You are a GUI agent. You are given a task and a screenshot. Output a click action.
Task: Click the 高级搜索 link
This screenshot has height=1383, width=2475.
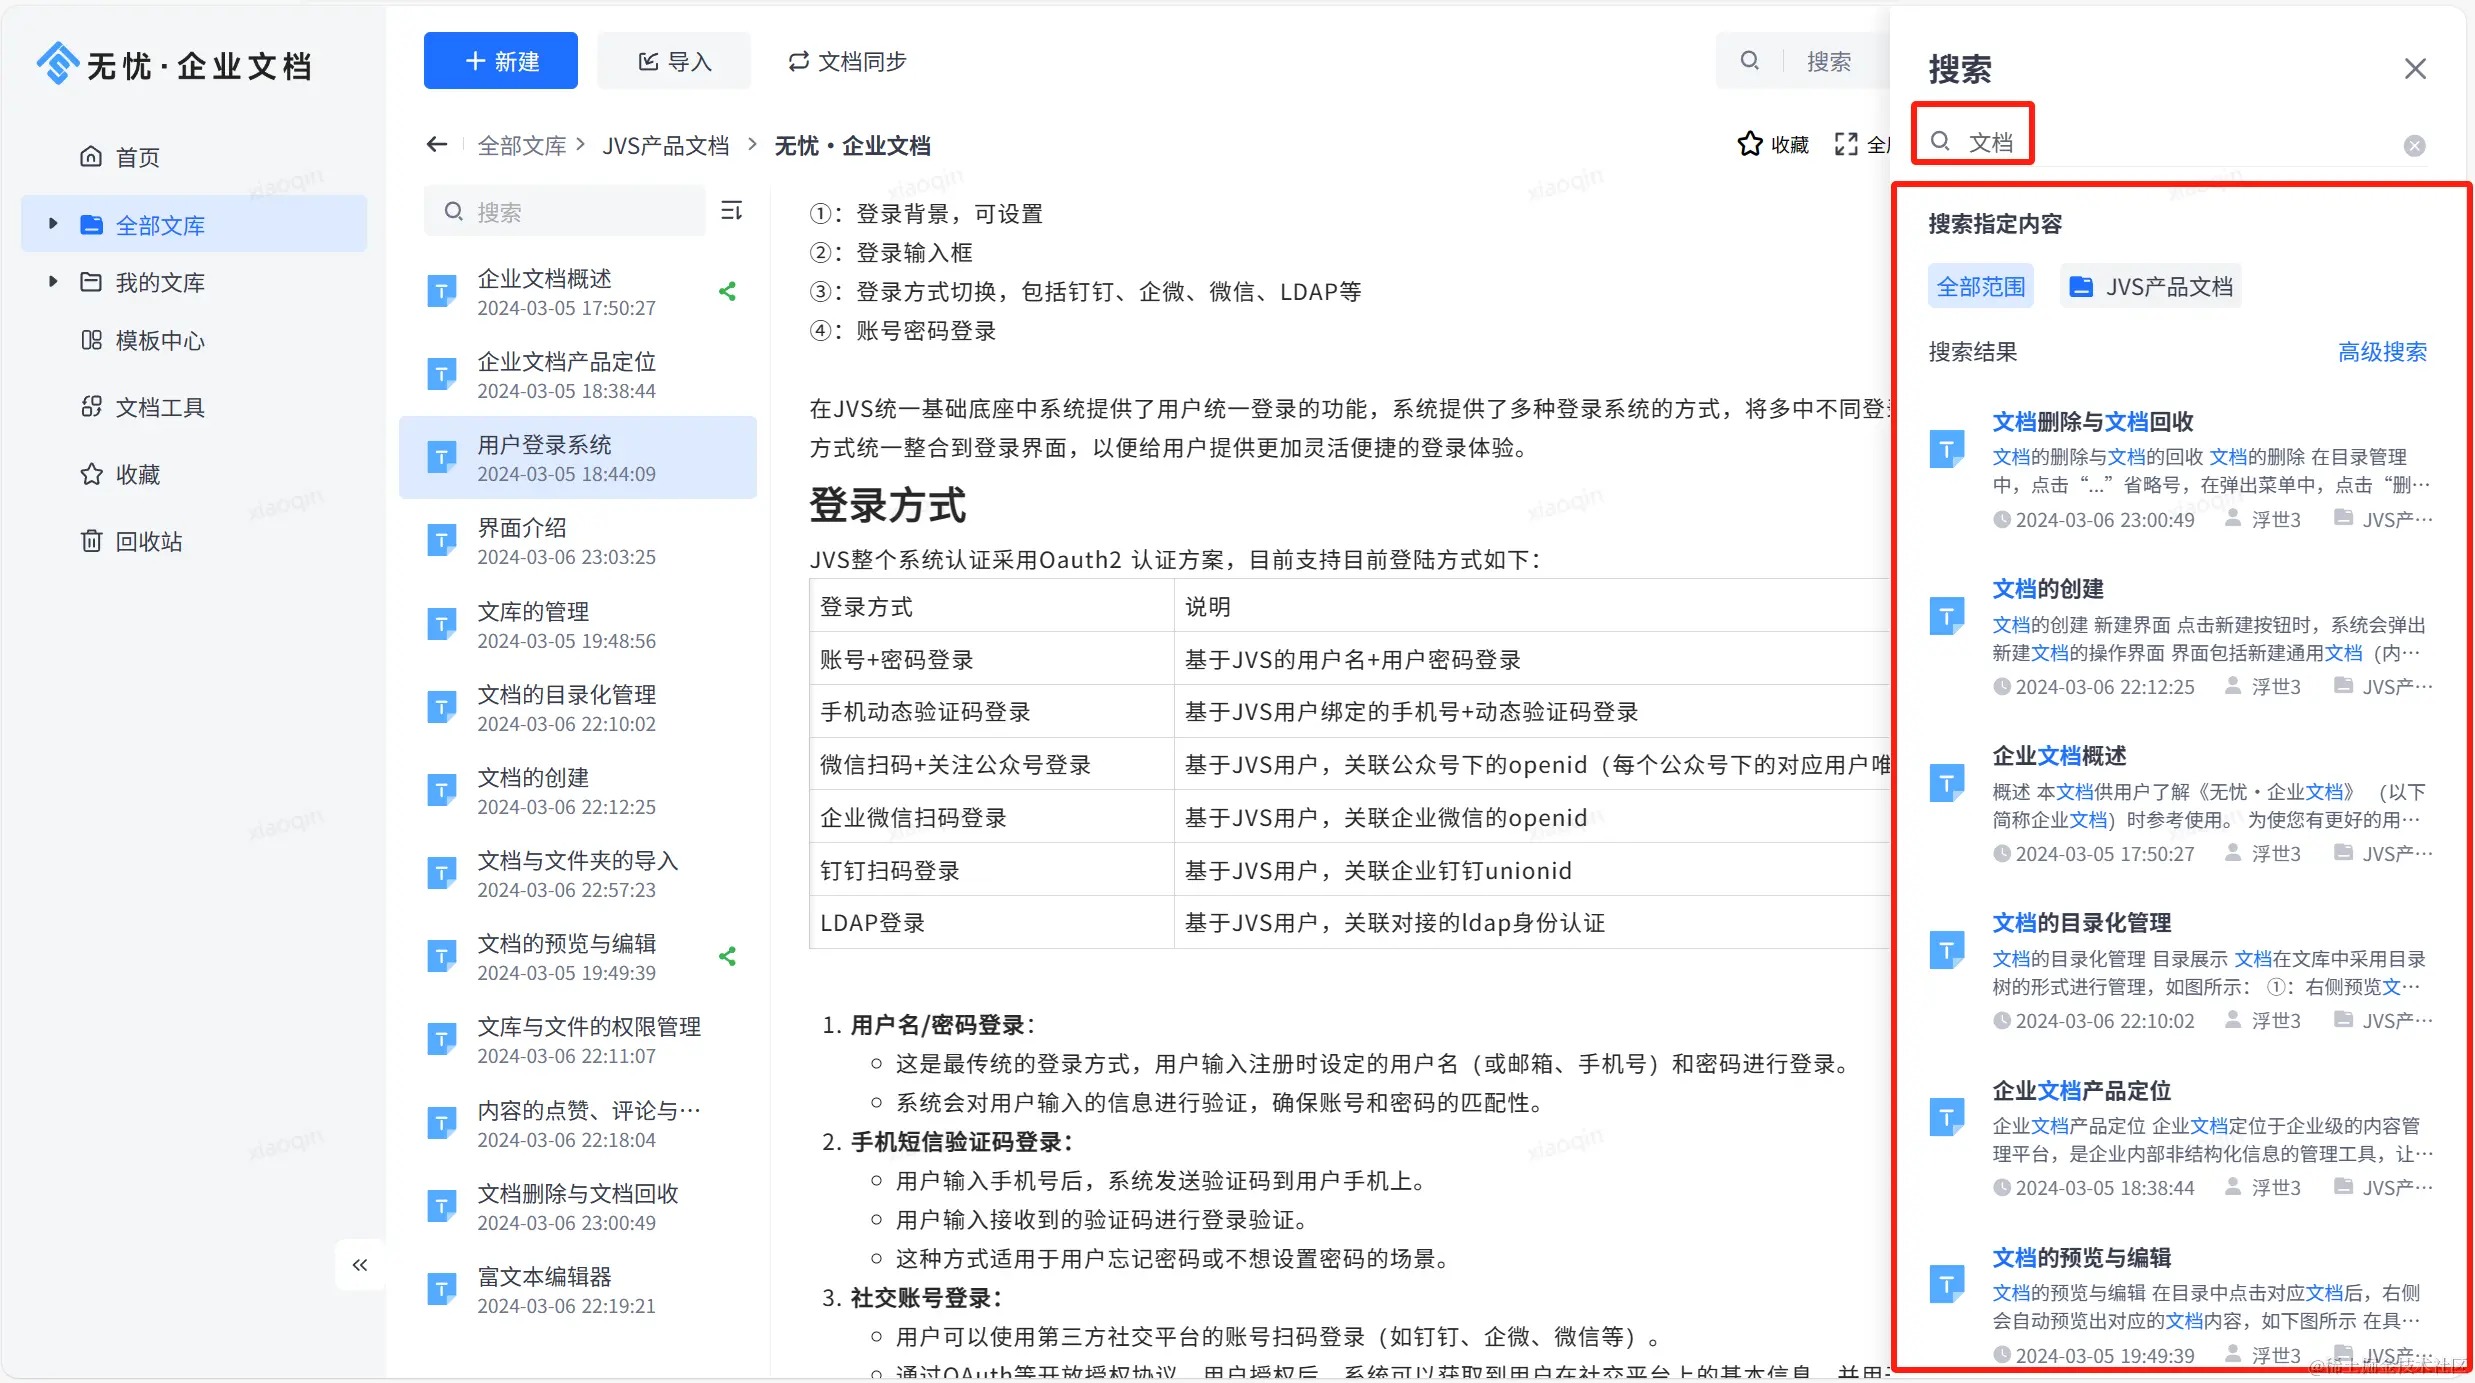point(2382,352)
